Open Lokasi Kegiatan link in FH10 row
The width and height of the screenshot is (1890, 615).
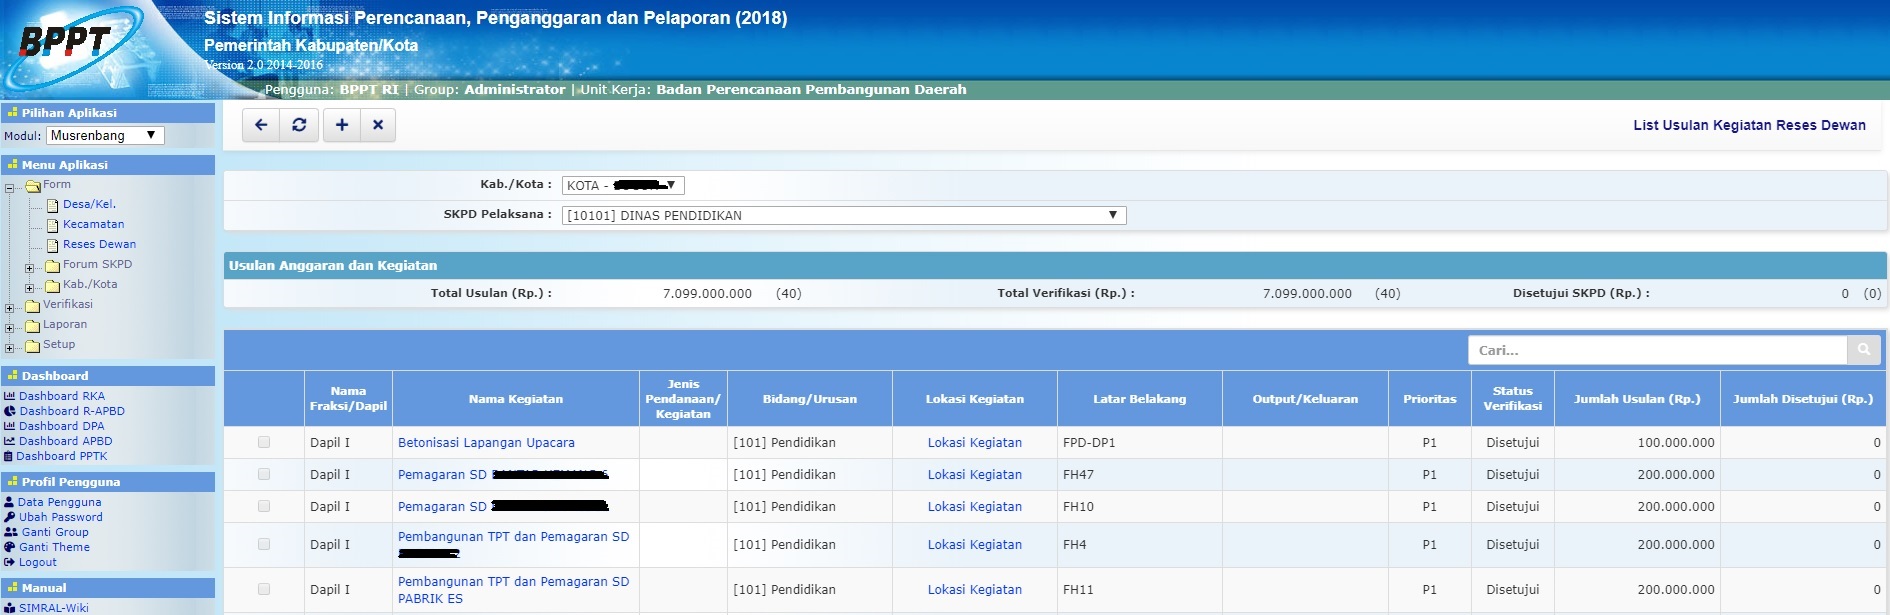click(974, 506)
